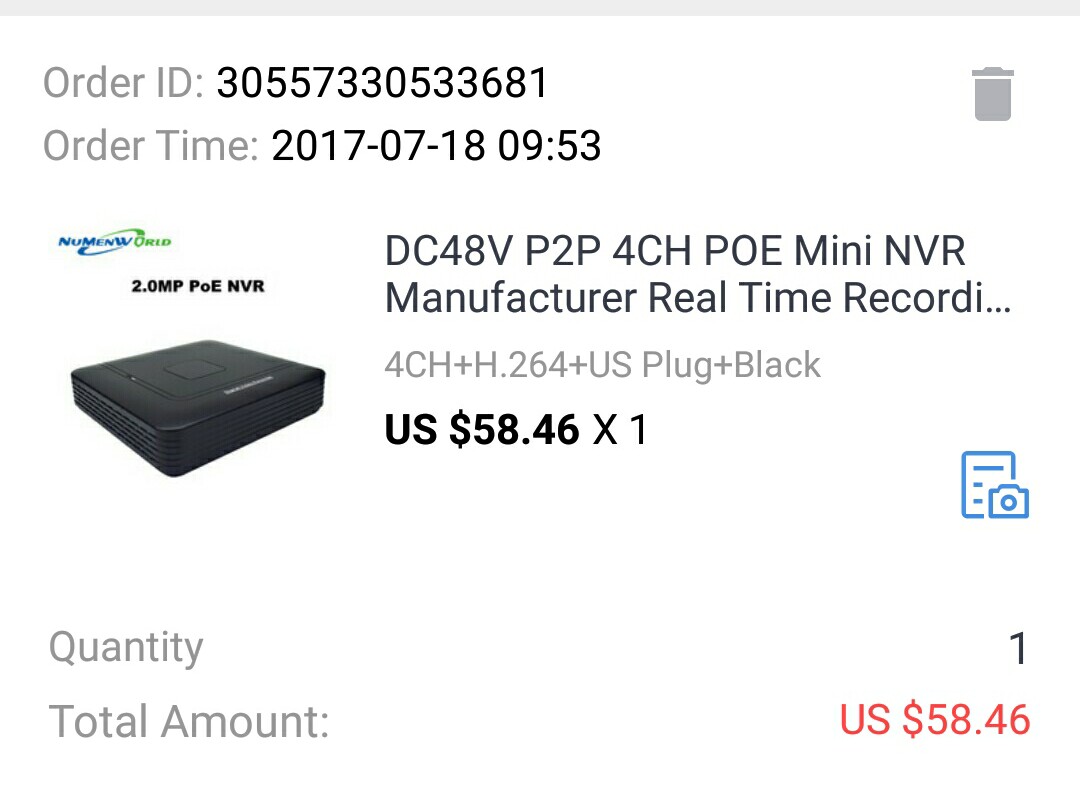Viewport: 1080px width, 798px height.
Task: Tap the NumenWorld logo in product image
Action: 114,242
